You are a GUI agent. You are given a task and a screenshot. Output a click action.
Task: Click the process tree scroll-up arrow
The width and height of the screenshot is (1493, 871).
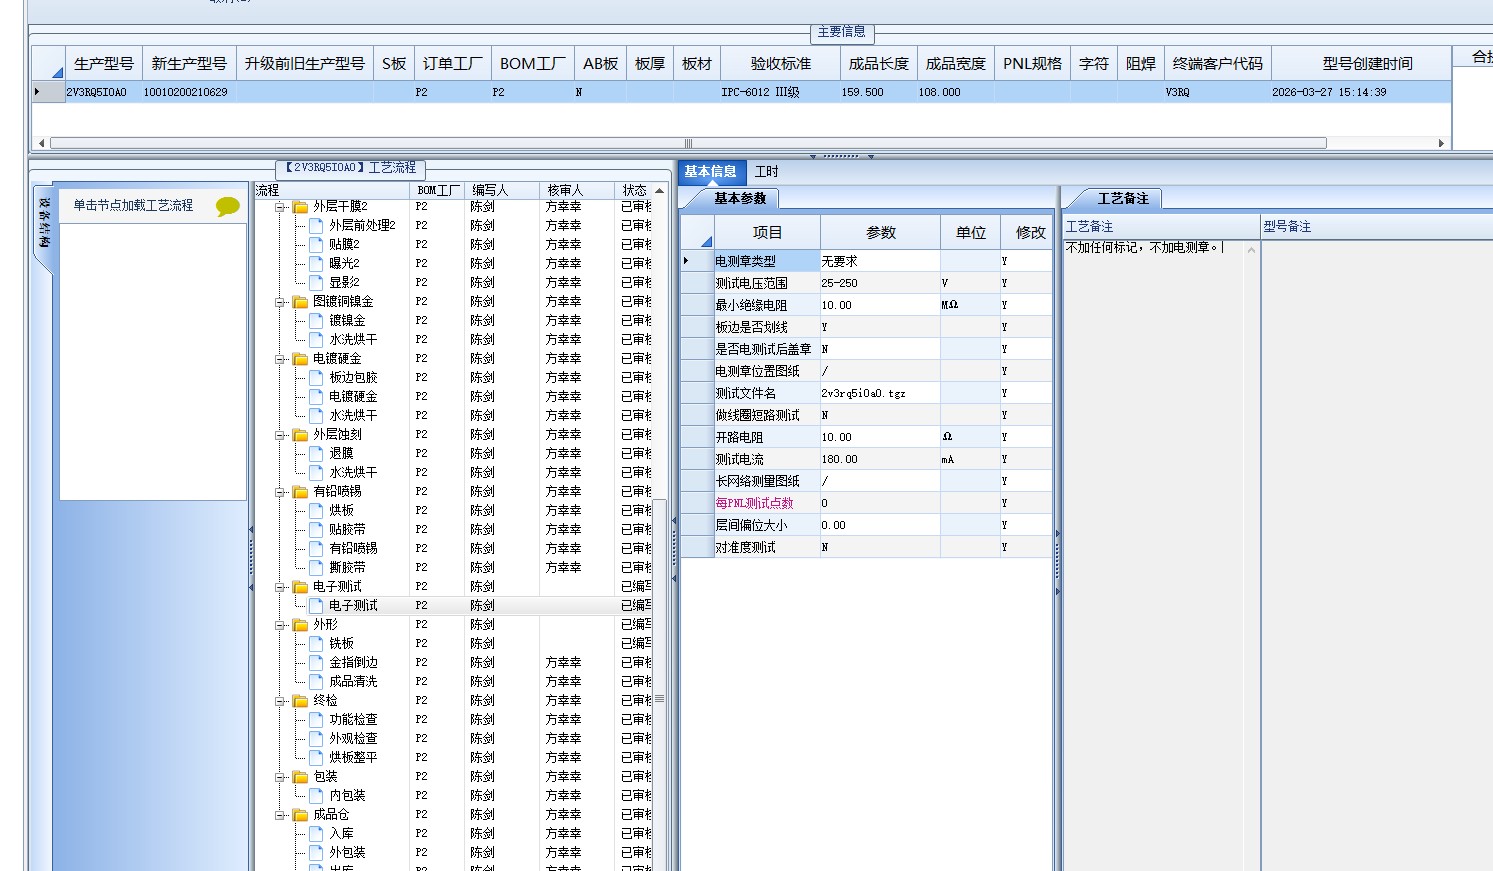pos(659,190)
